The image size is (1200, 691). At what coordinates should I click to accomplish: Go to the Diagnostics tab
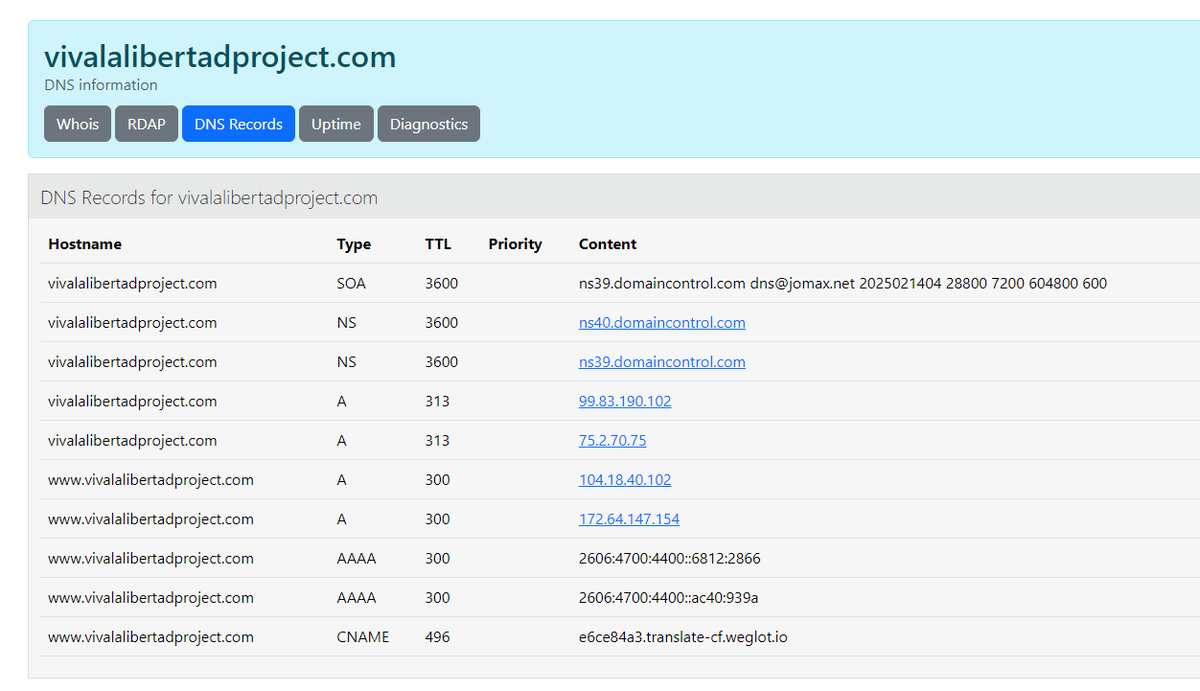click(x=429, y=124)
